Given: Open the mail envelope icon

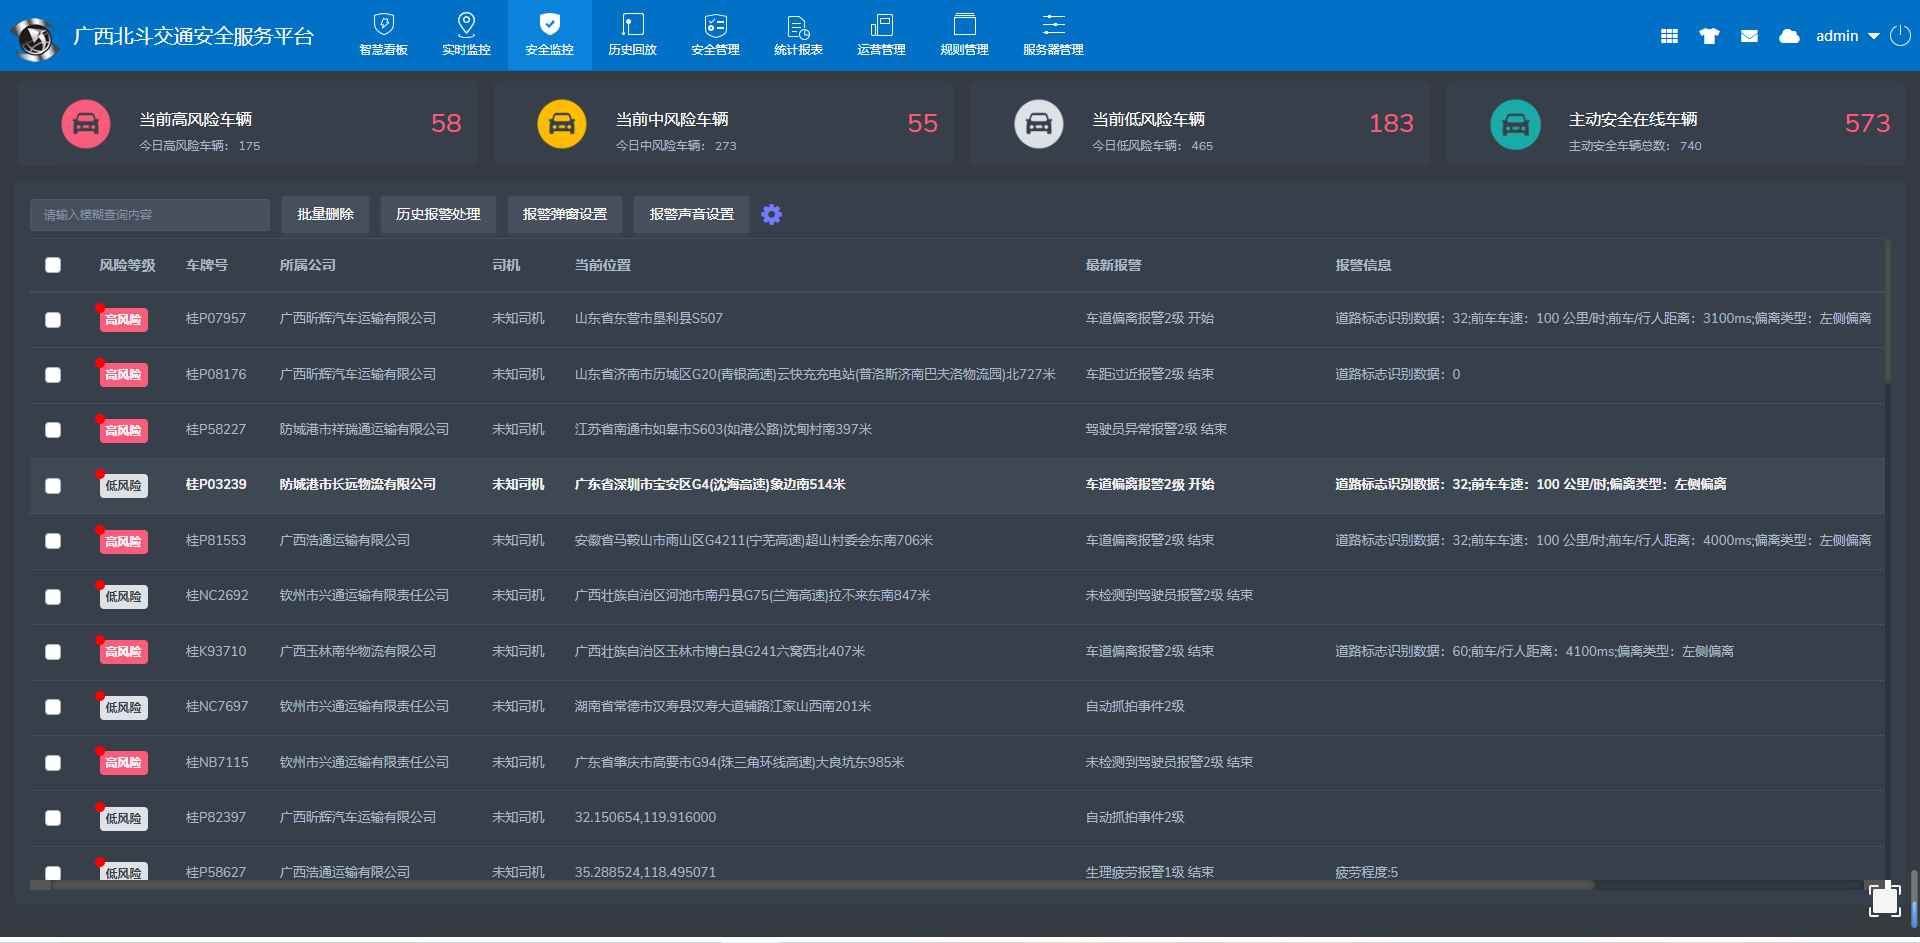Looking at the screenshot, I should (1749, 36).
